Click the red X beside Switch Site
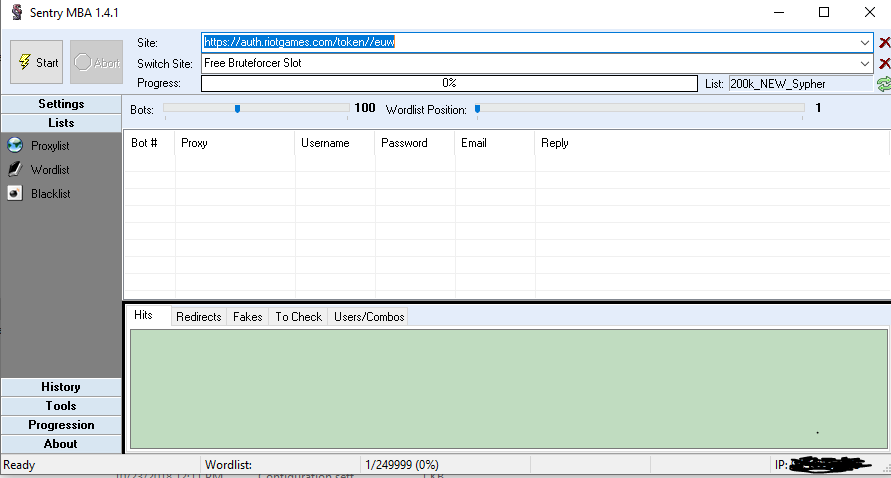This screenshot has width=891, height=478. [x=884, y=63]
